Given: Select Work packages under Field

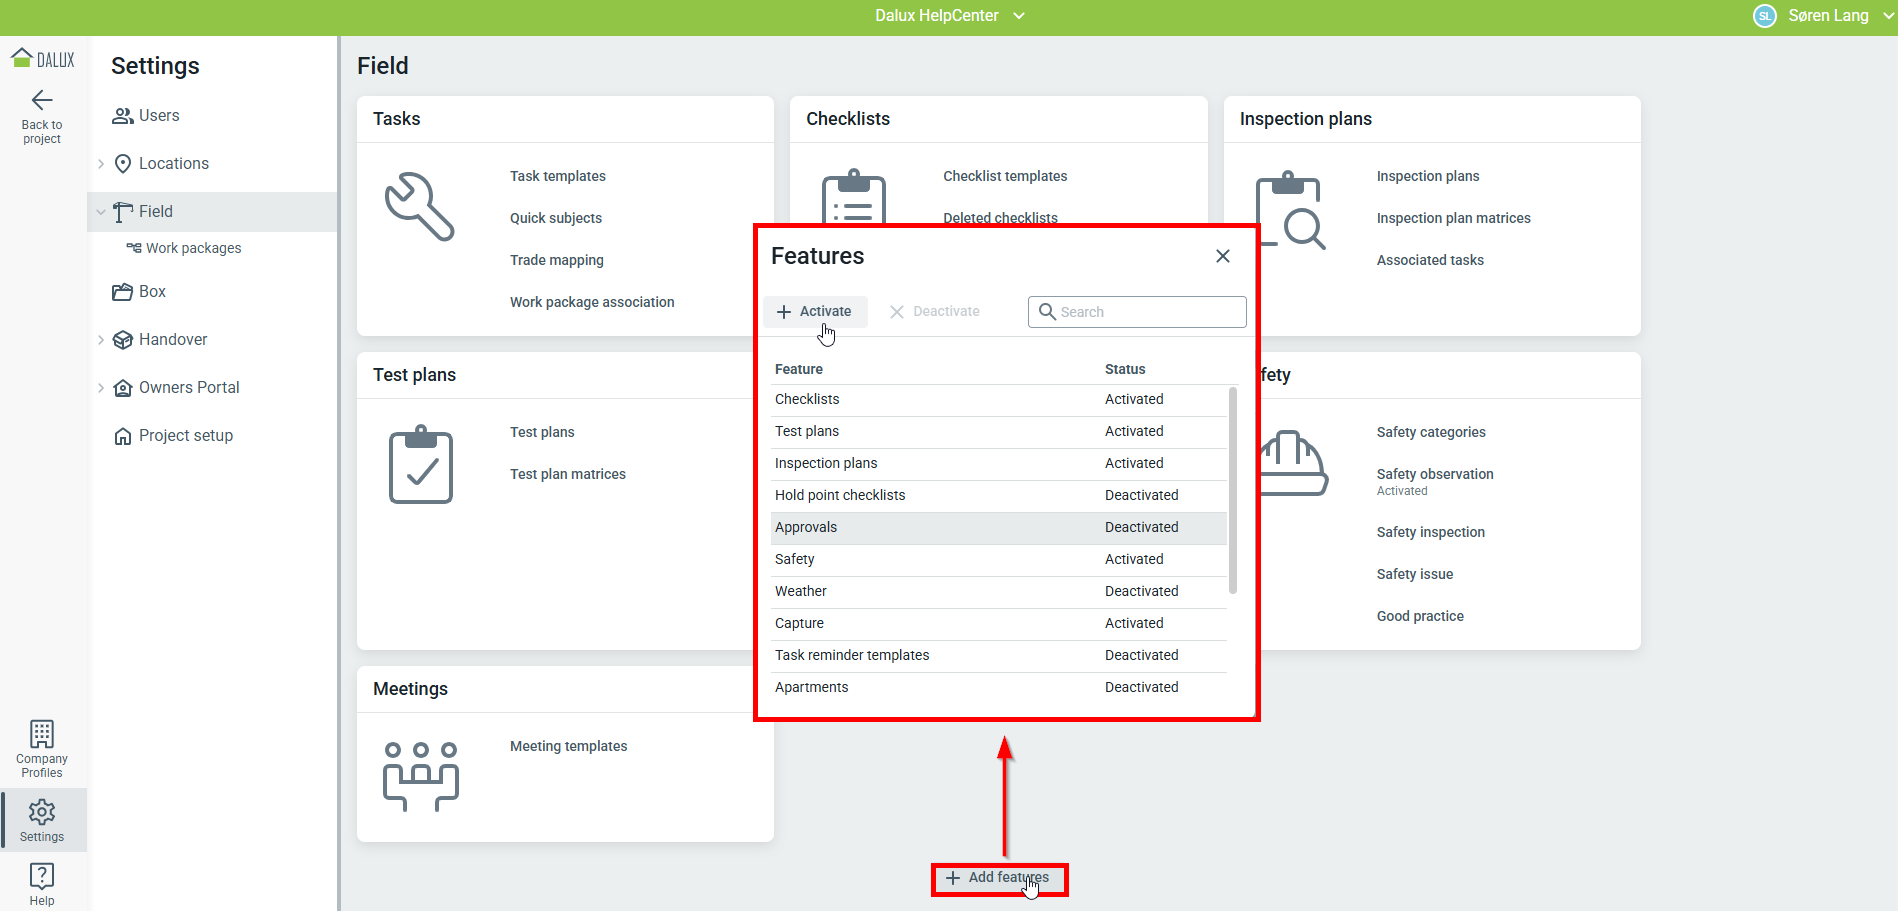Looking at the screenshot, I should pos(193,248).
